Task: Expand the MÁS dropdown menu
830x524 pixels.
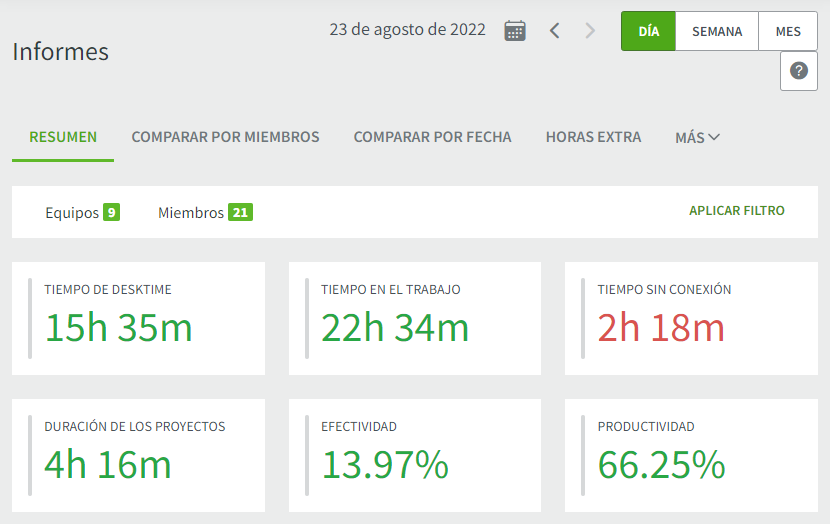Action: 697,138
